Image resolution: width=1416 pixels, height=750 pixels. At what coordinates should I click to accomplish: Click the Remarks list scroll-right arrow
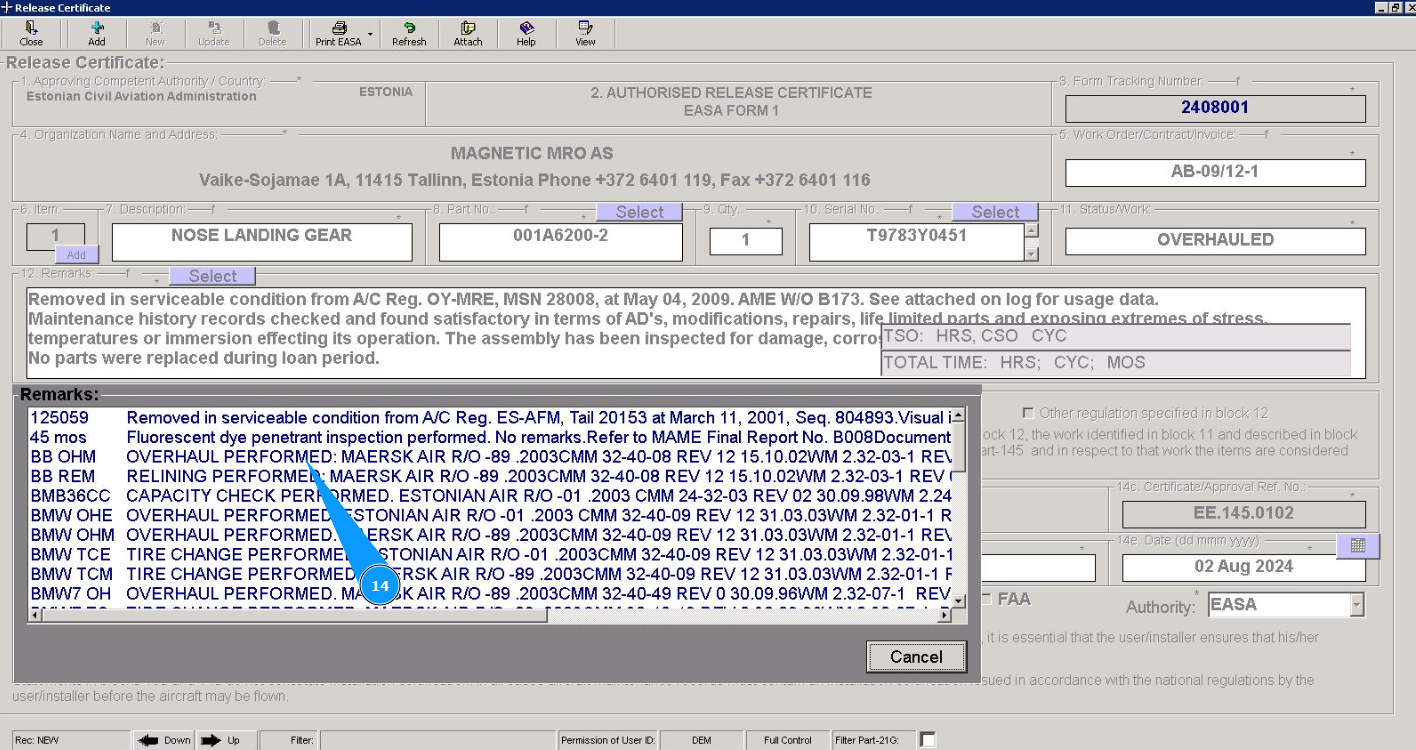(x=944, y=615)
